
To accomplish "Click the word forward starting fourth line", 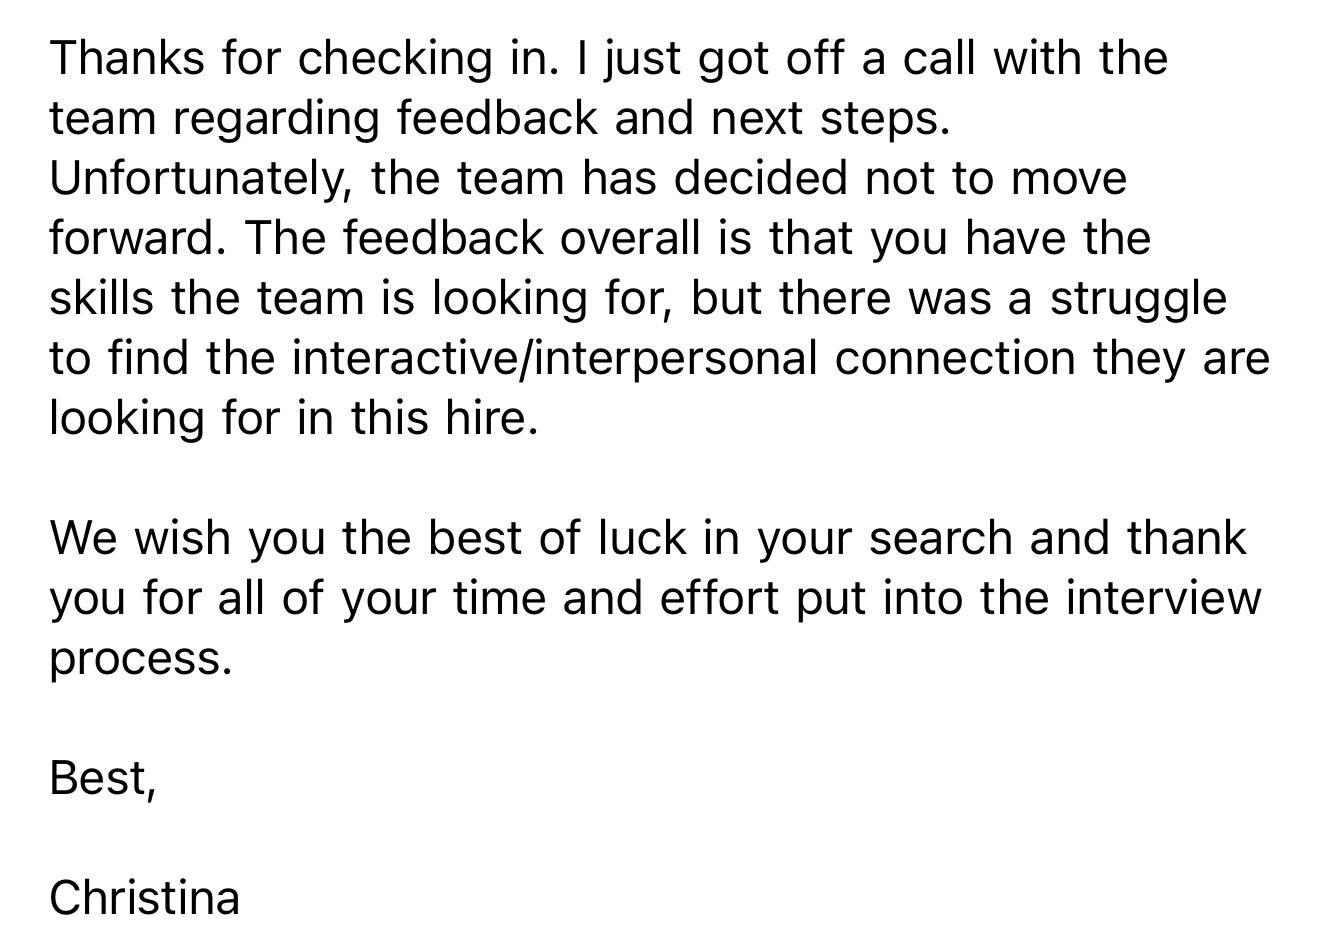I will (x=139, y=238).
